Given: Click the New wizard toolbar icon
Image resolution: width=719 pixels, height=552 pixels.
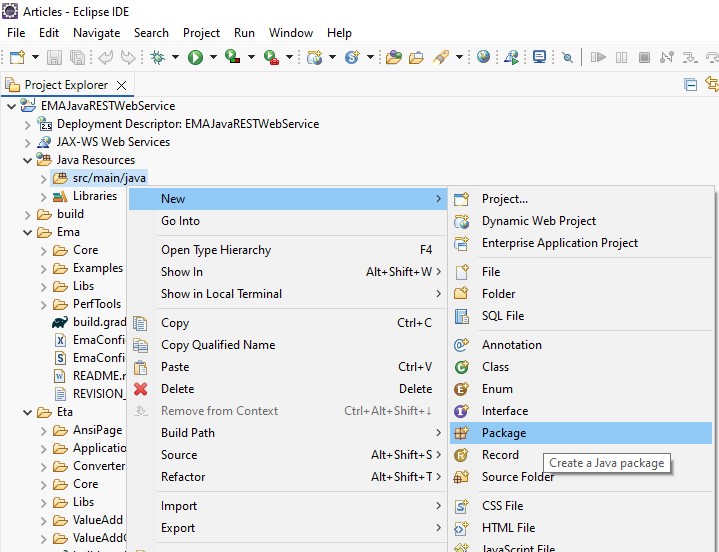Looking at the screenshot, I should click(x=17, y=57).
